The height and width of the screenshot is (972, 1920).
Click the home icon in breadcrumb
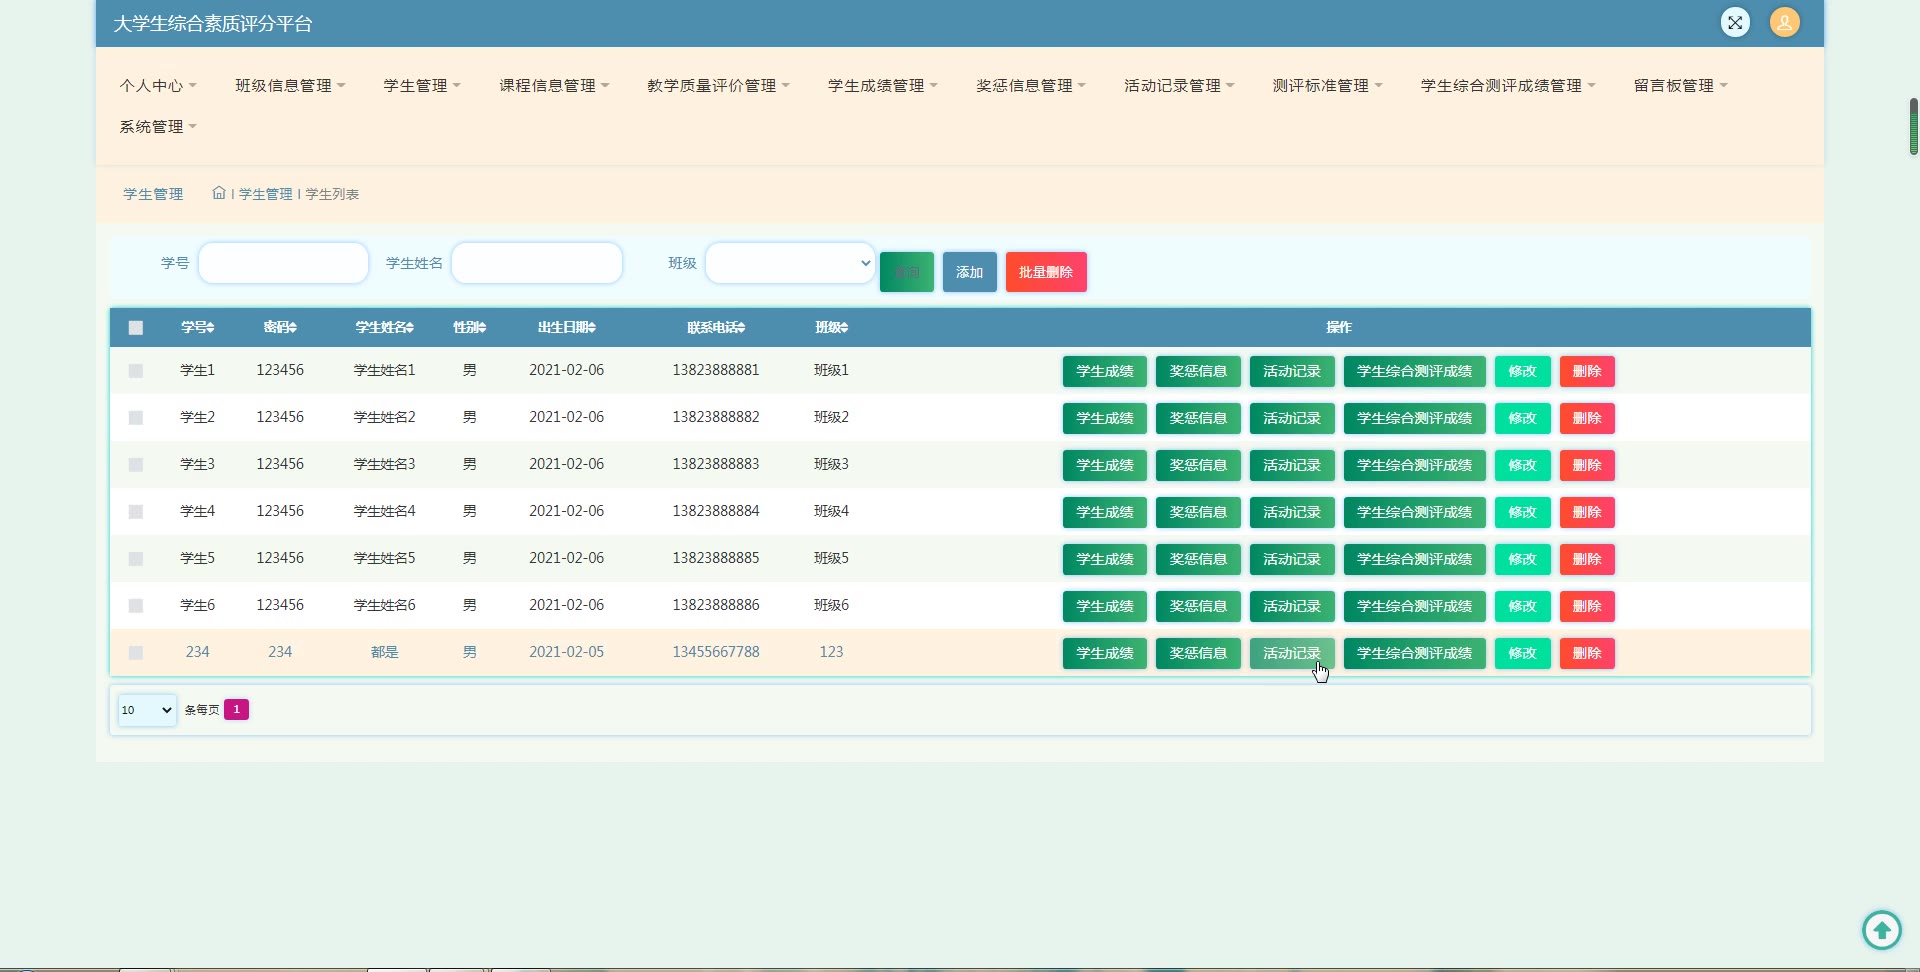coord(218,193)
